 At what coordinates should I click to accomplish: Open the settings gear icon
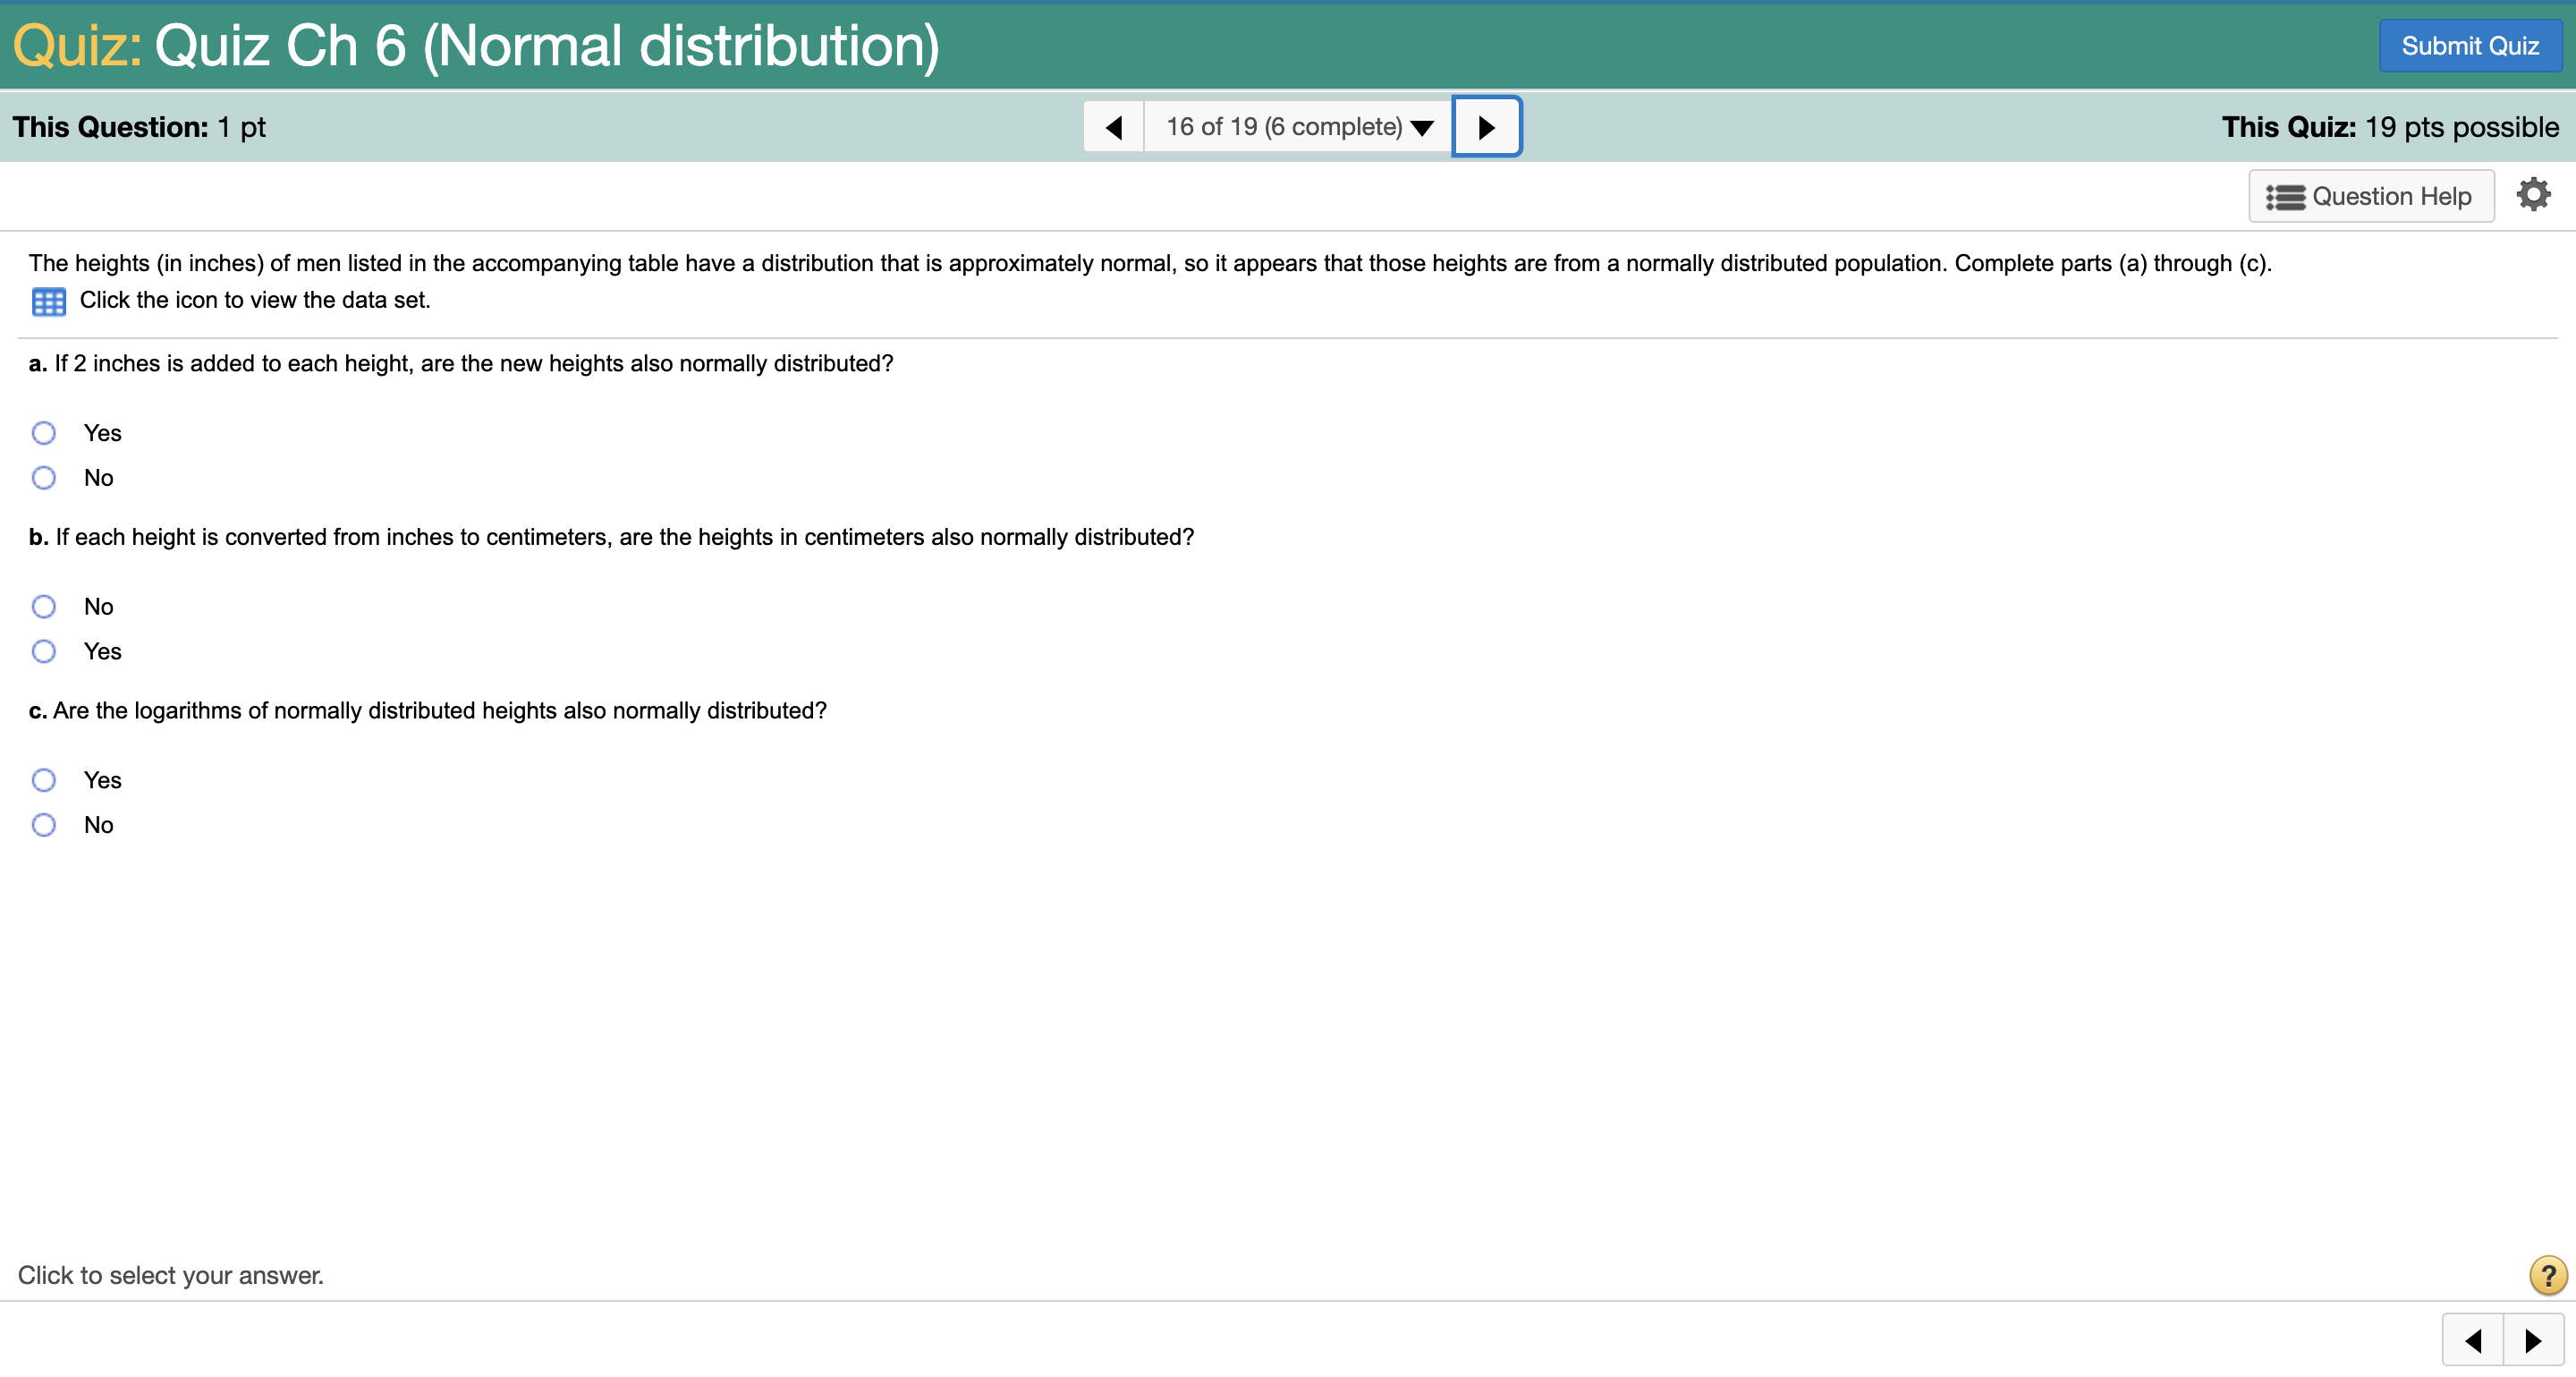2532,195
